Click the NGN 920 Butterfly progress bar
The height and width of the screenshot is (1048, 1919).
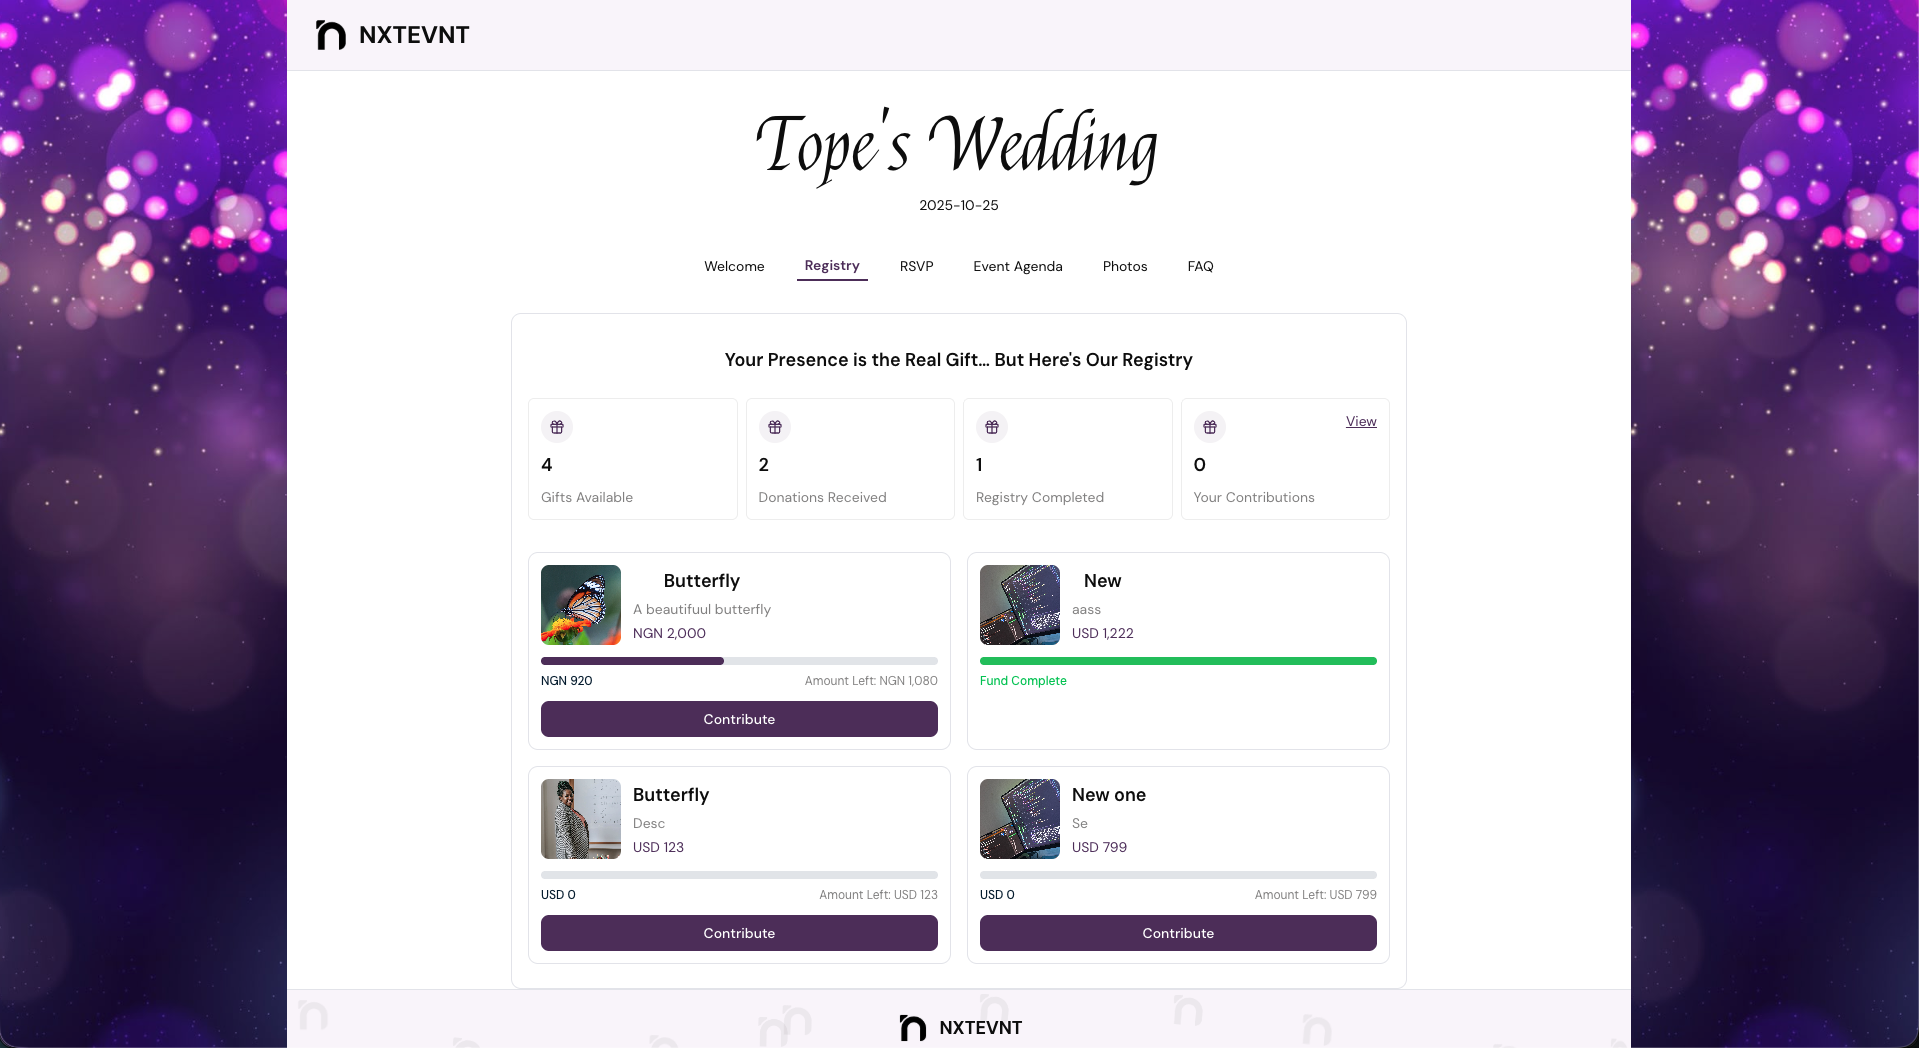[x=739, y=661]
